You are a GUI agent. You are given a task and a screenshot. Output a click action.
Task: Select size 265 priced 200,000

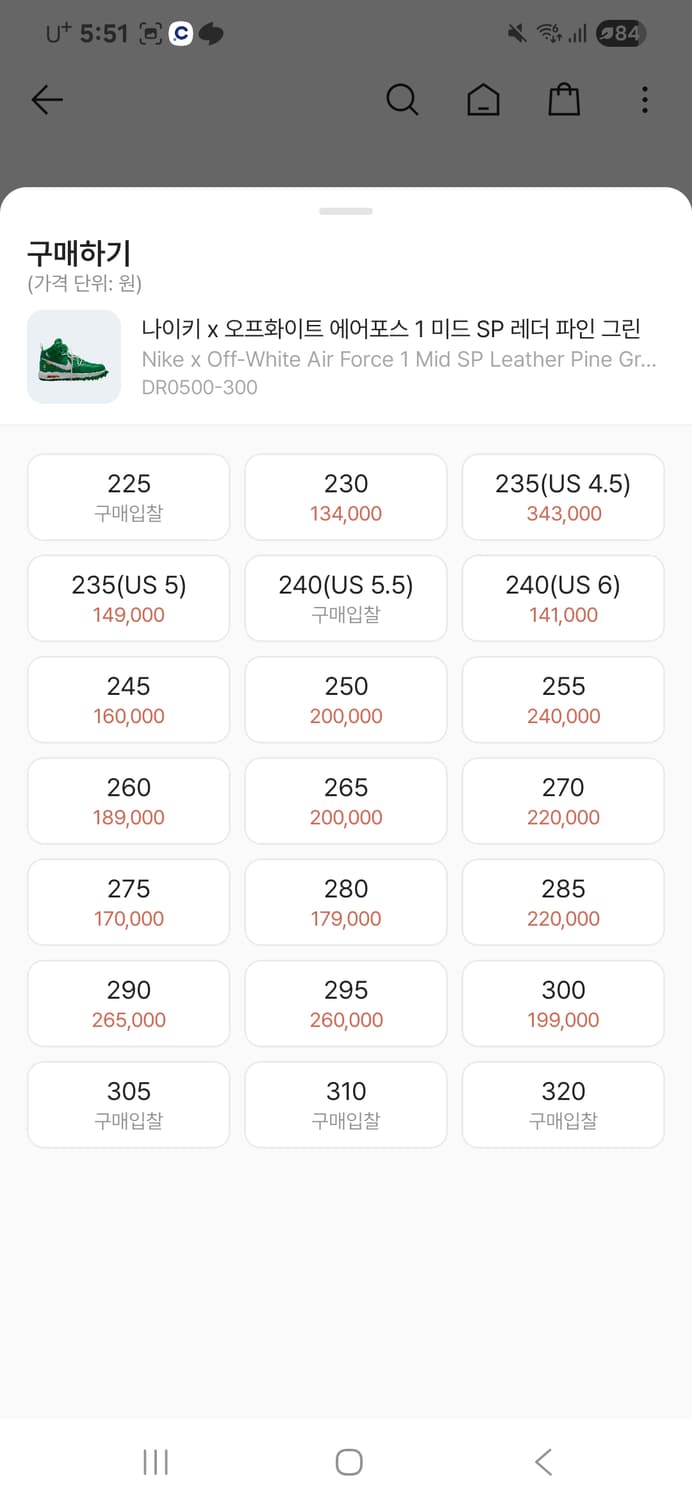(x=345, y=801)
